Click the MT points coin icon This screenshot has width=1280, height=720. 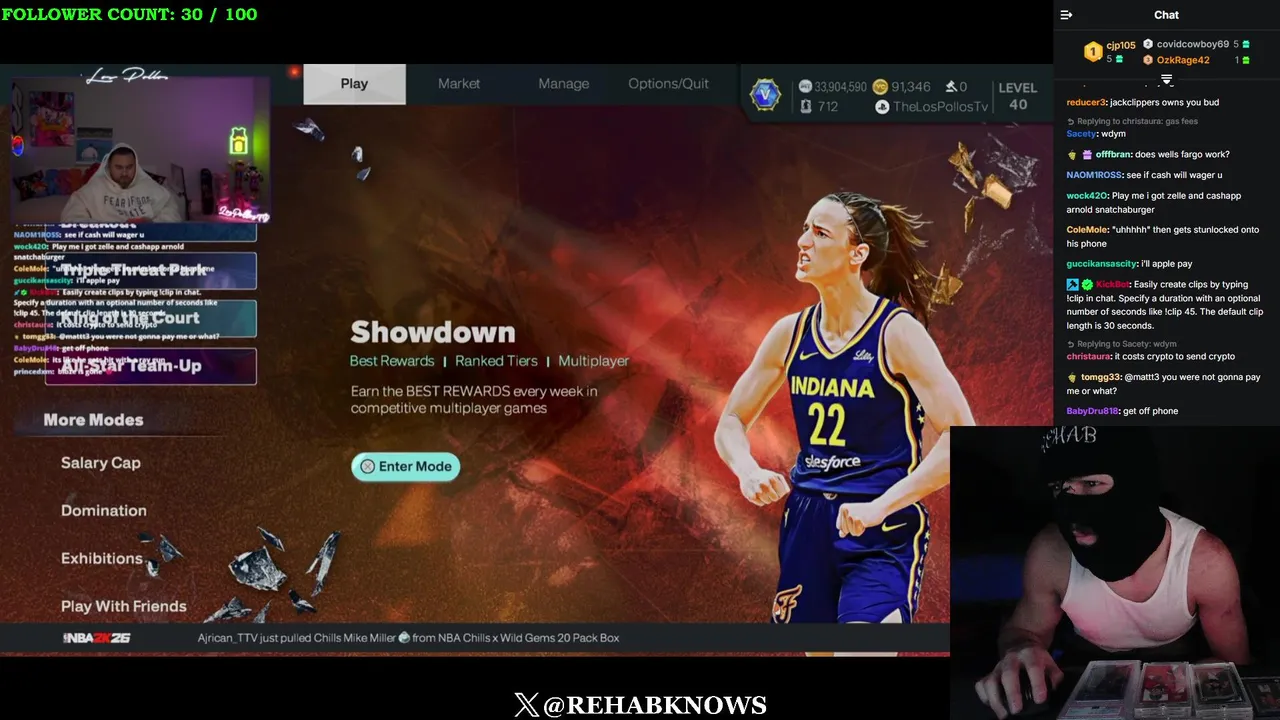pos(804,87)
